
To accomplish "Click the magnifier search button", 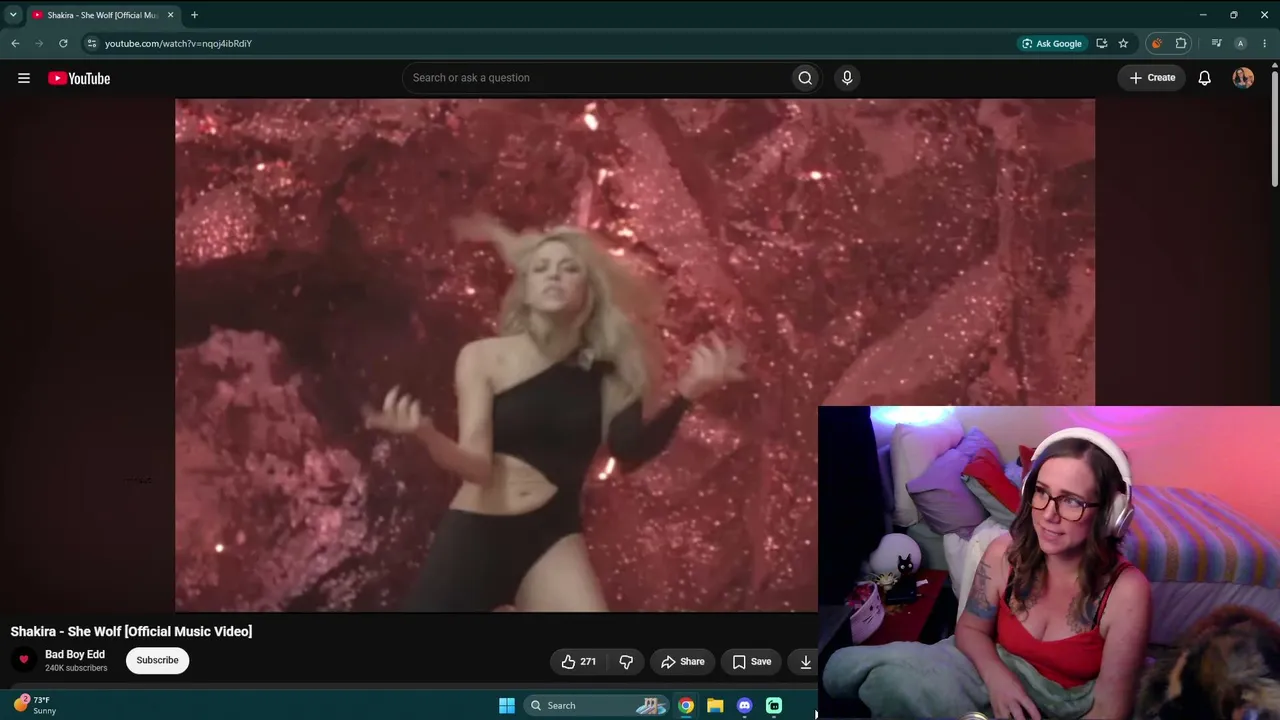I will click(805, 78).
